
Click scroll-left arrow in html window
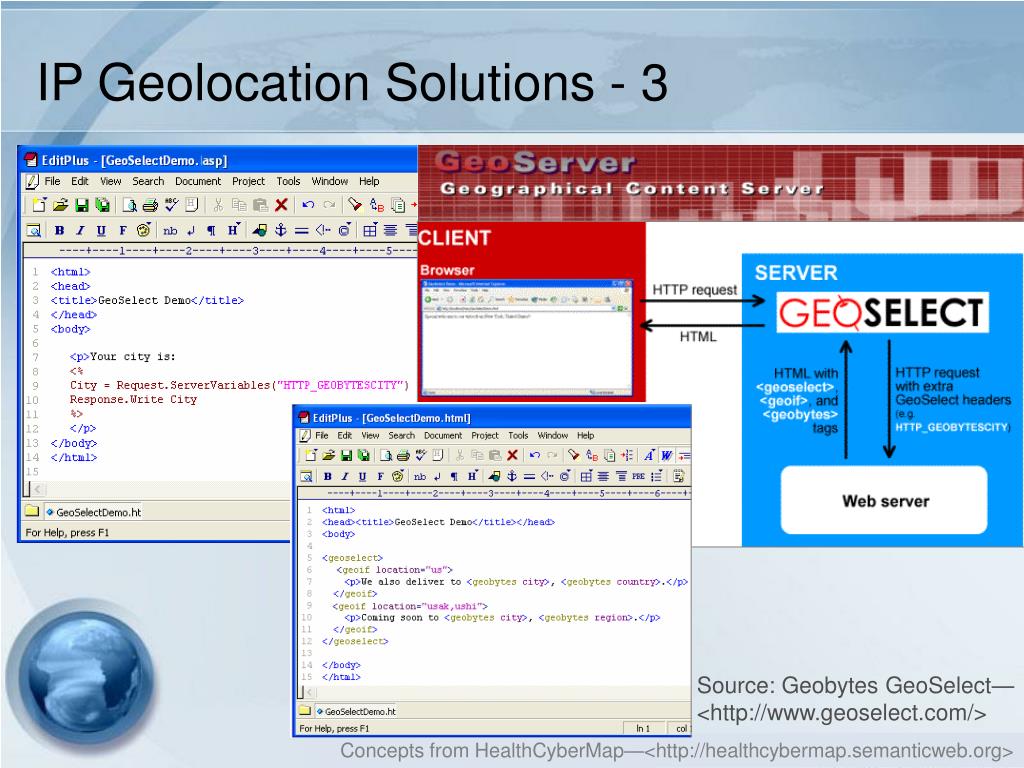310,692
